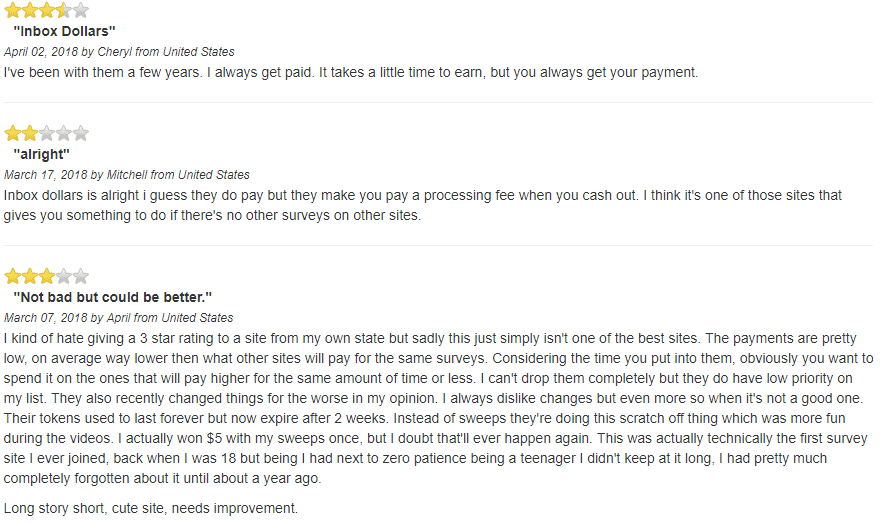Screen dimensions: 882x524
Task: Click the second star of Cheryl's review rating
Action: coord(30,10)
